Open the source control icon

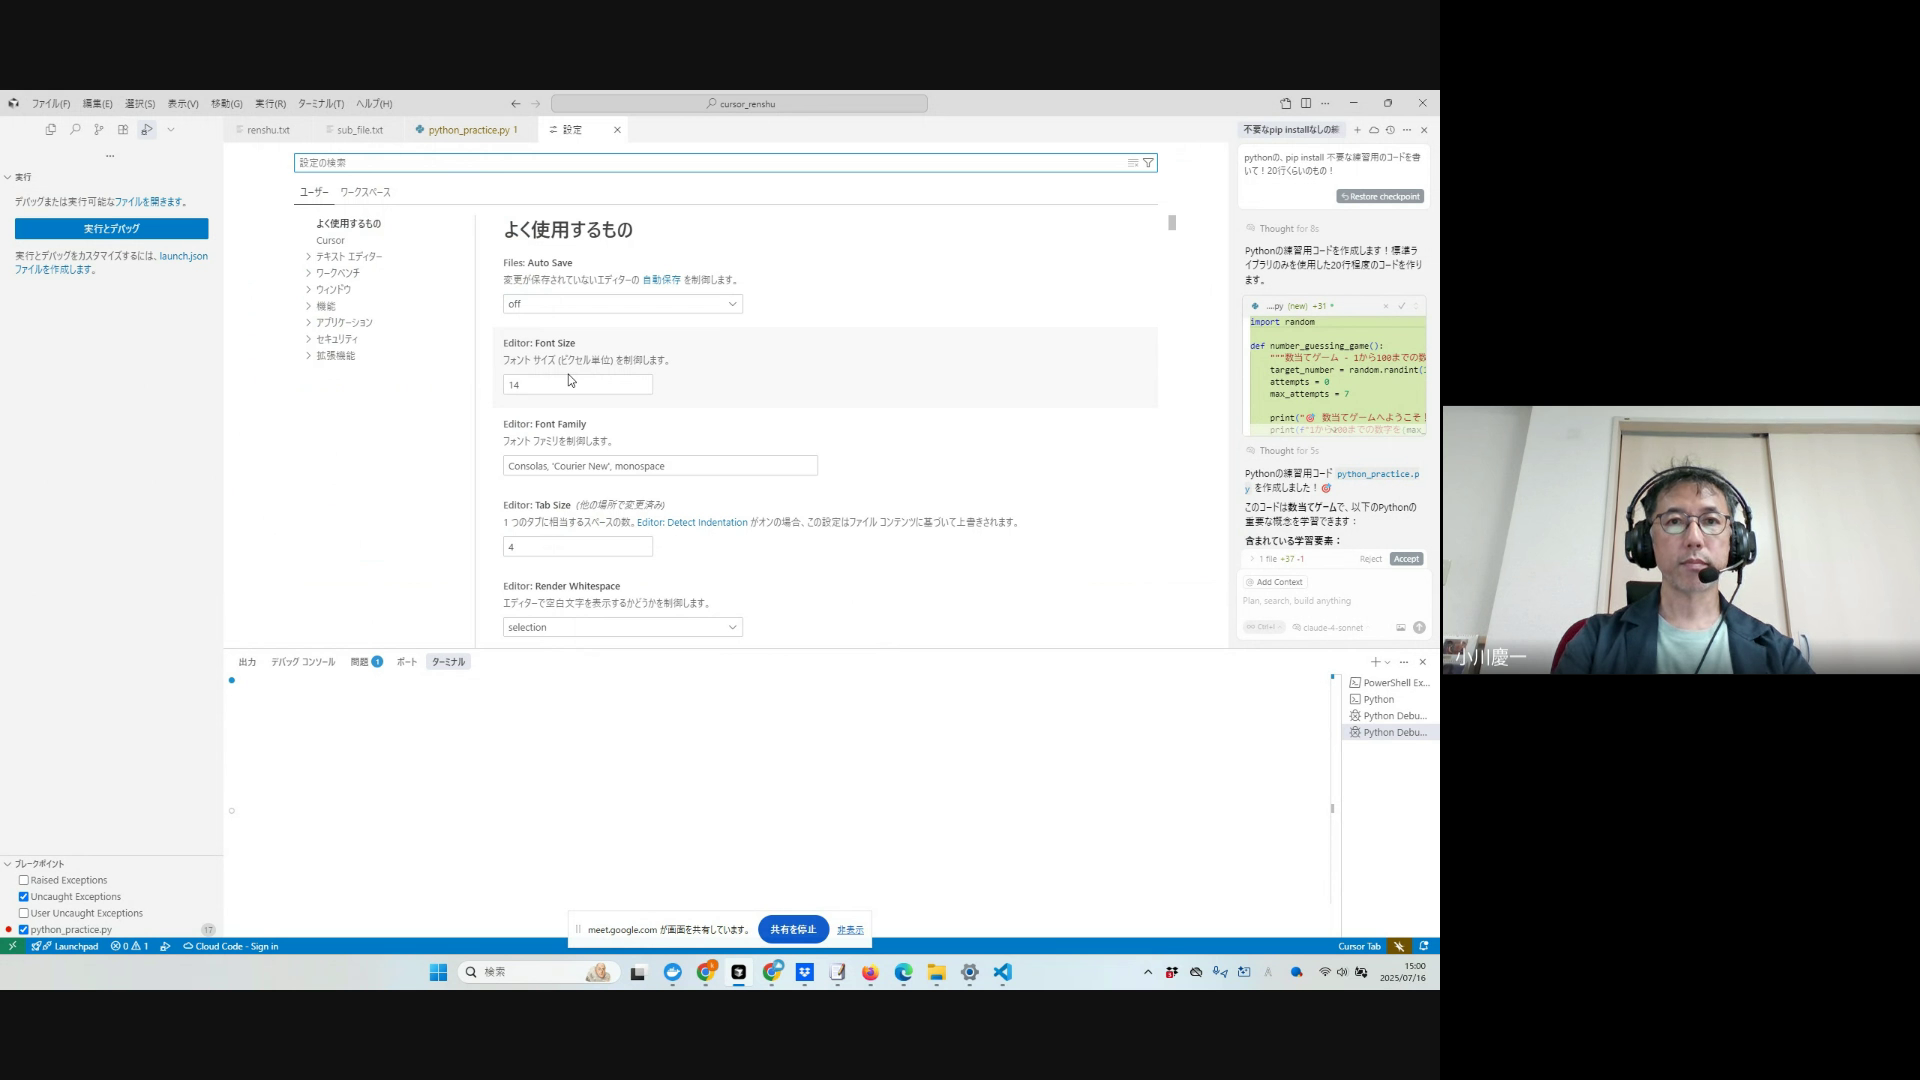pos(99,129)
